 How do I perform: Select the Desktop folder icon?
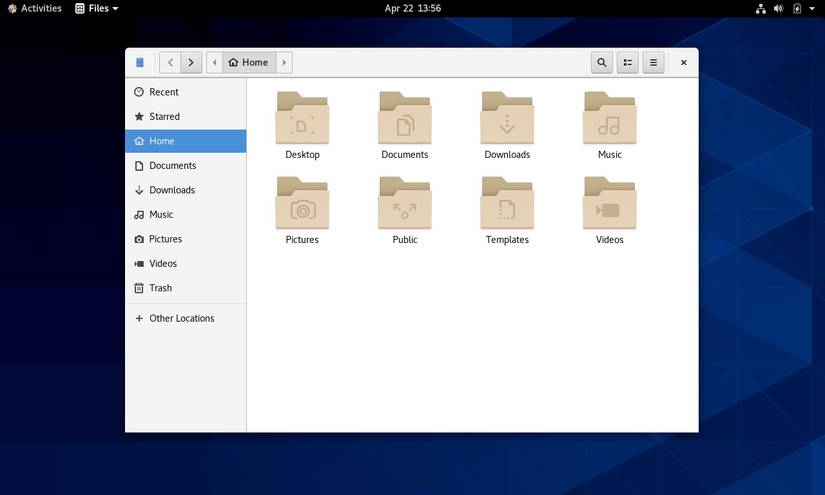click(x=302, y=119)
